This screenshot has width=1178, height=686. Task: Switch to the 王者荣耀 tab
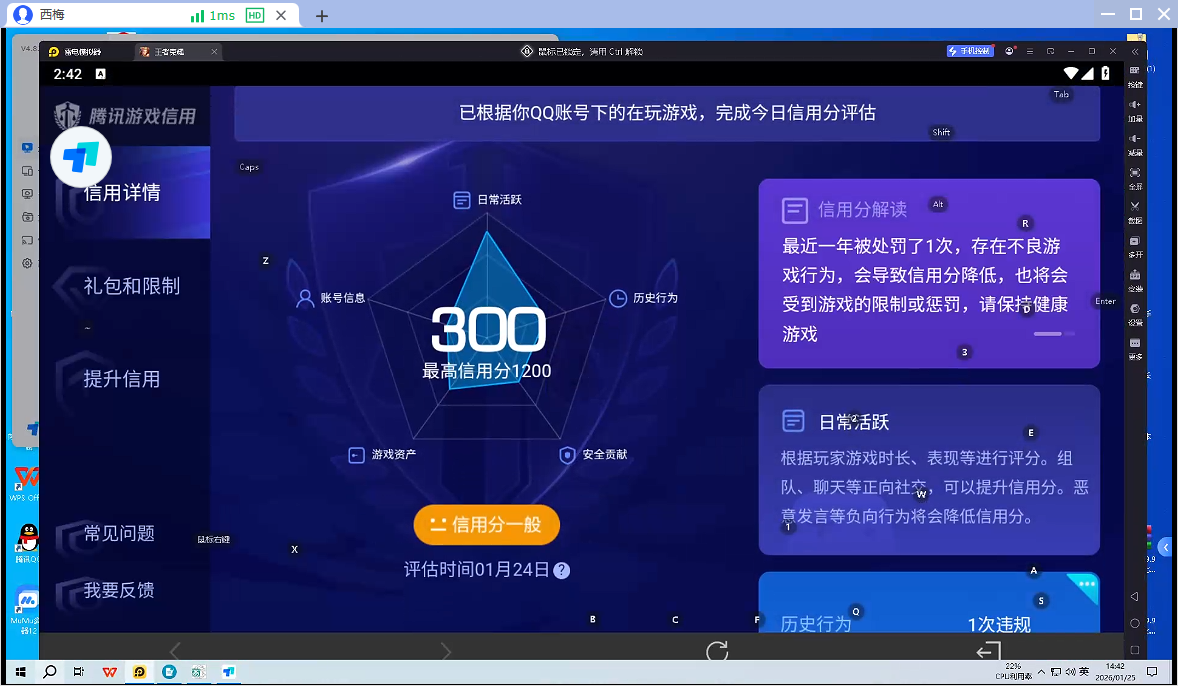tap(170, 50)
